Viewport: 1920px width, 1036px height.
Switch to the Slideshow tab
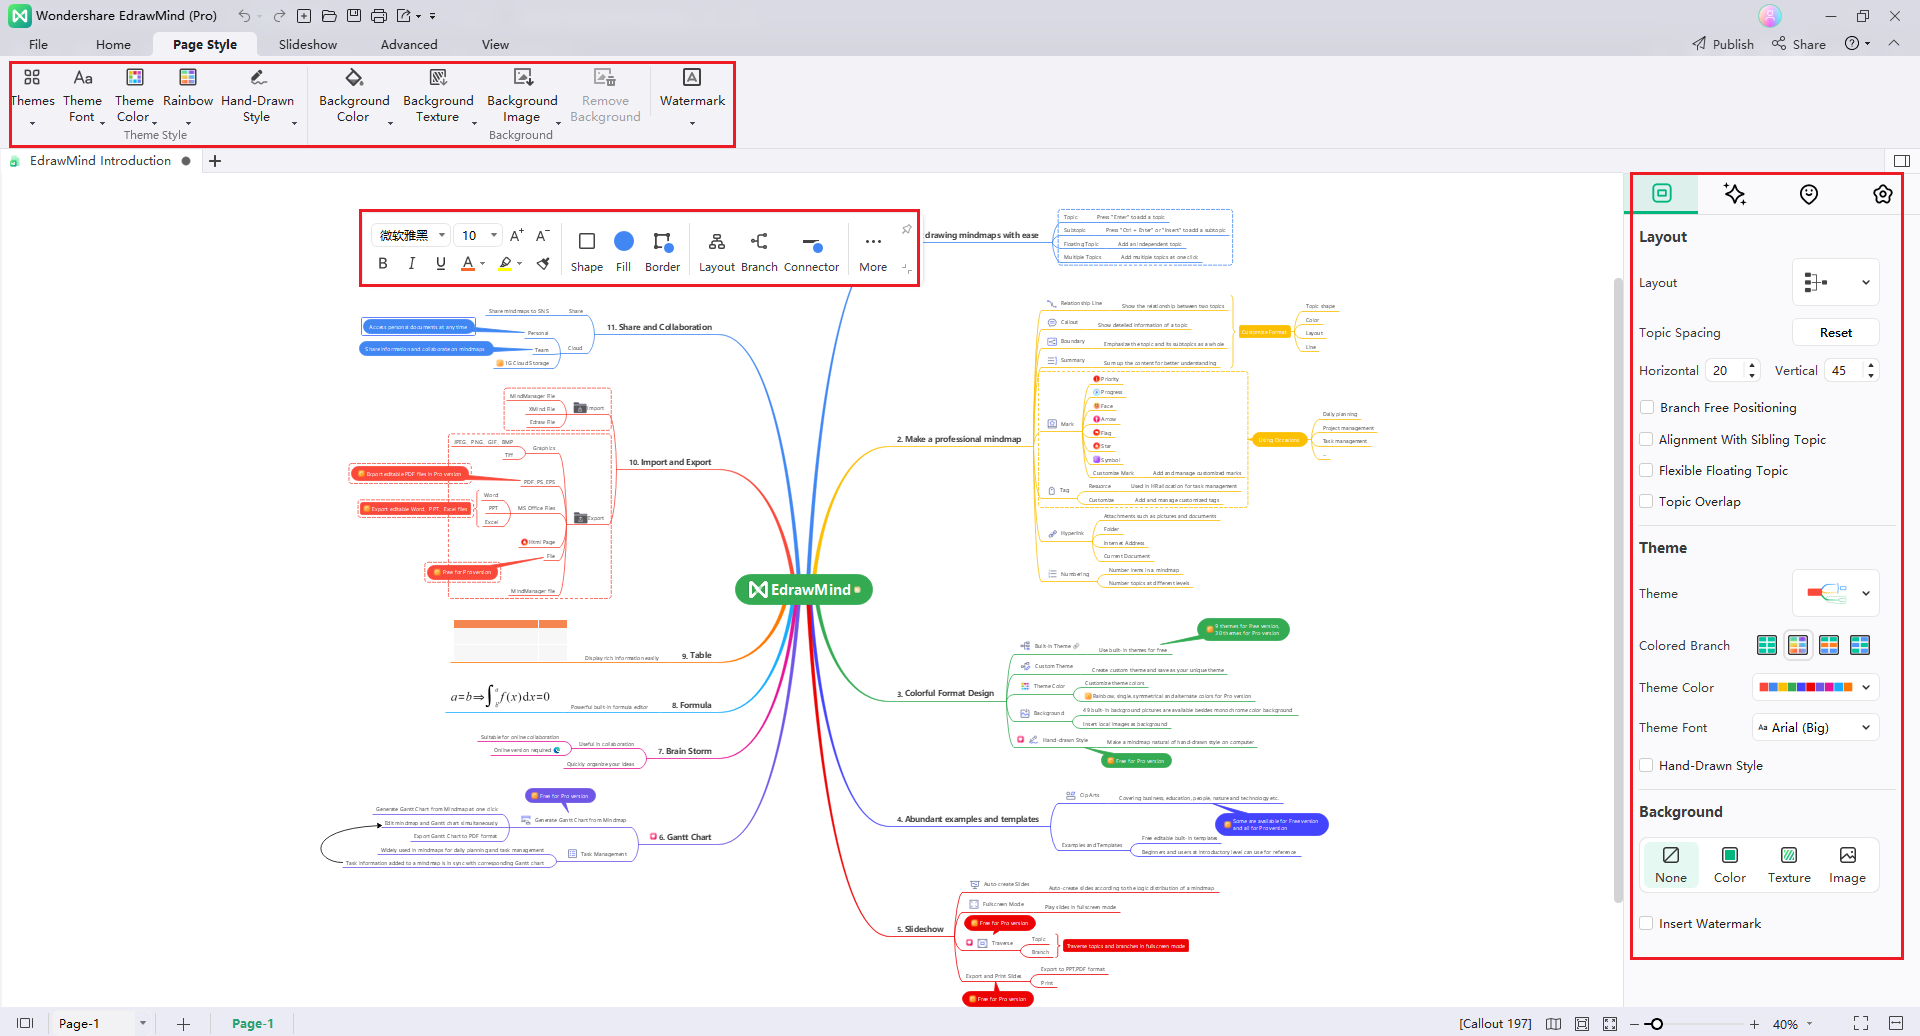(308, 44)
